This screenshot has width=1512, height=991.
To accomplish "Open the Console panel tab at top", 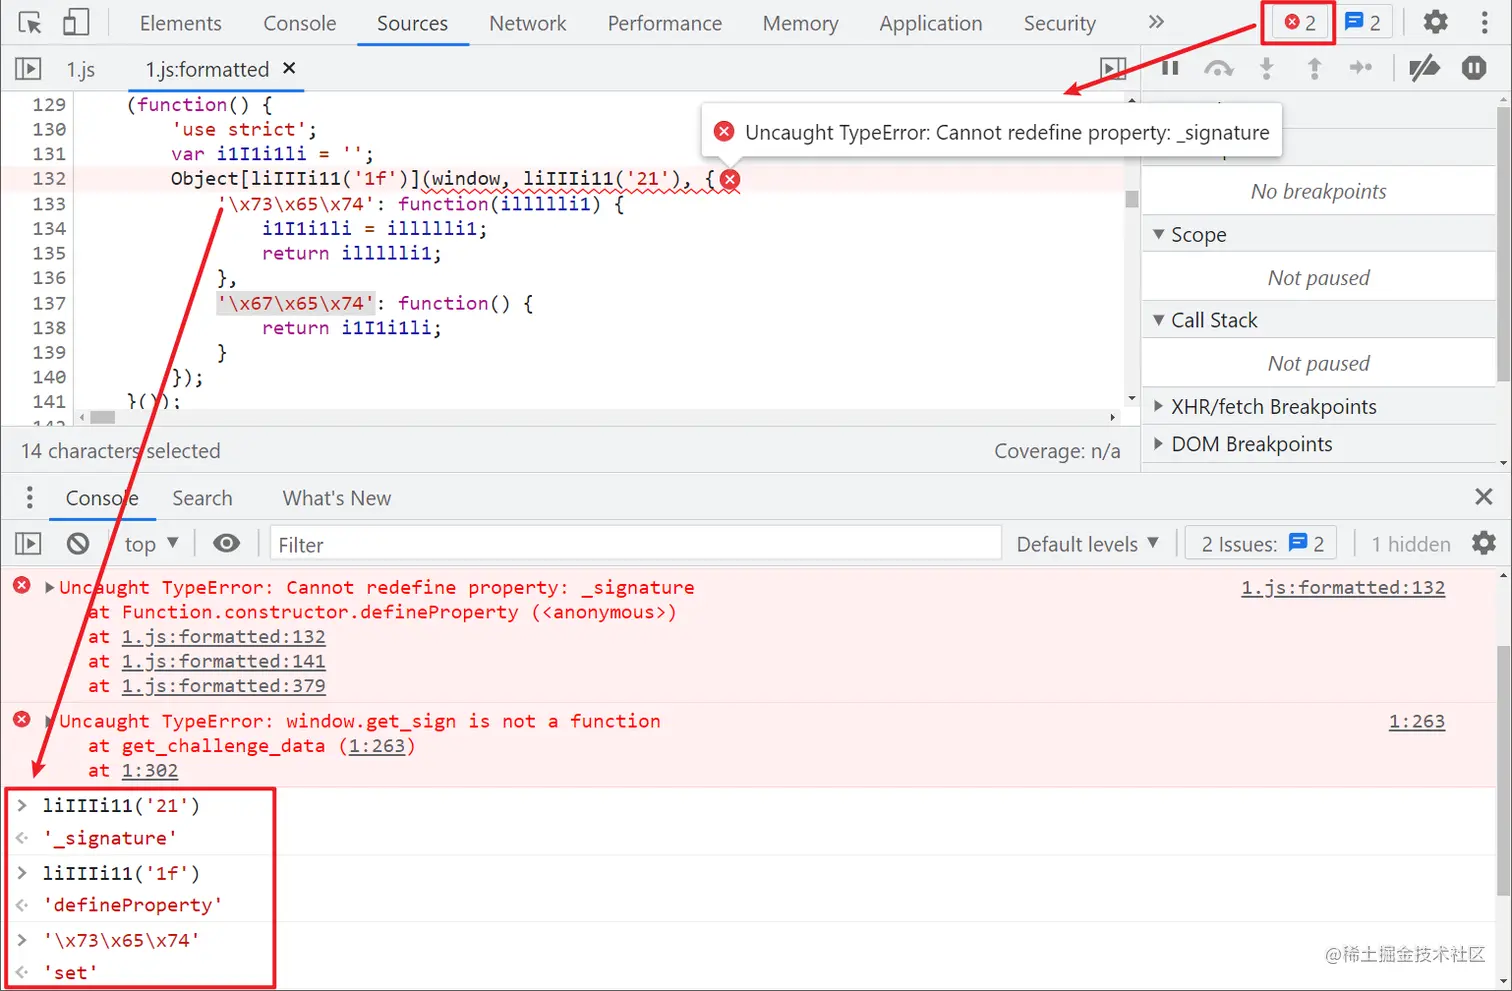I will (299, 23).
